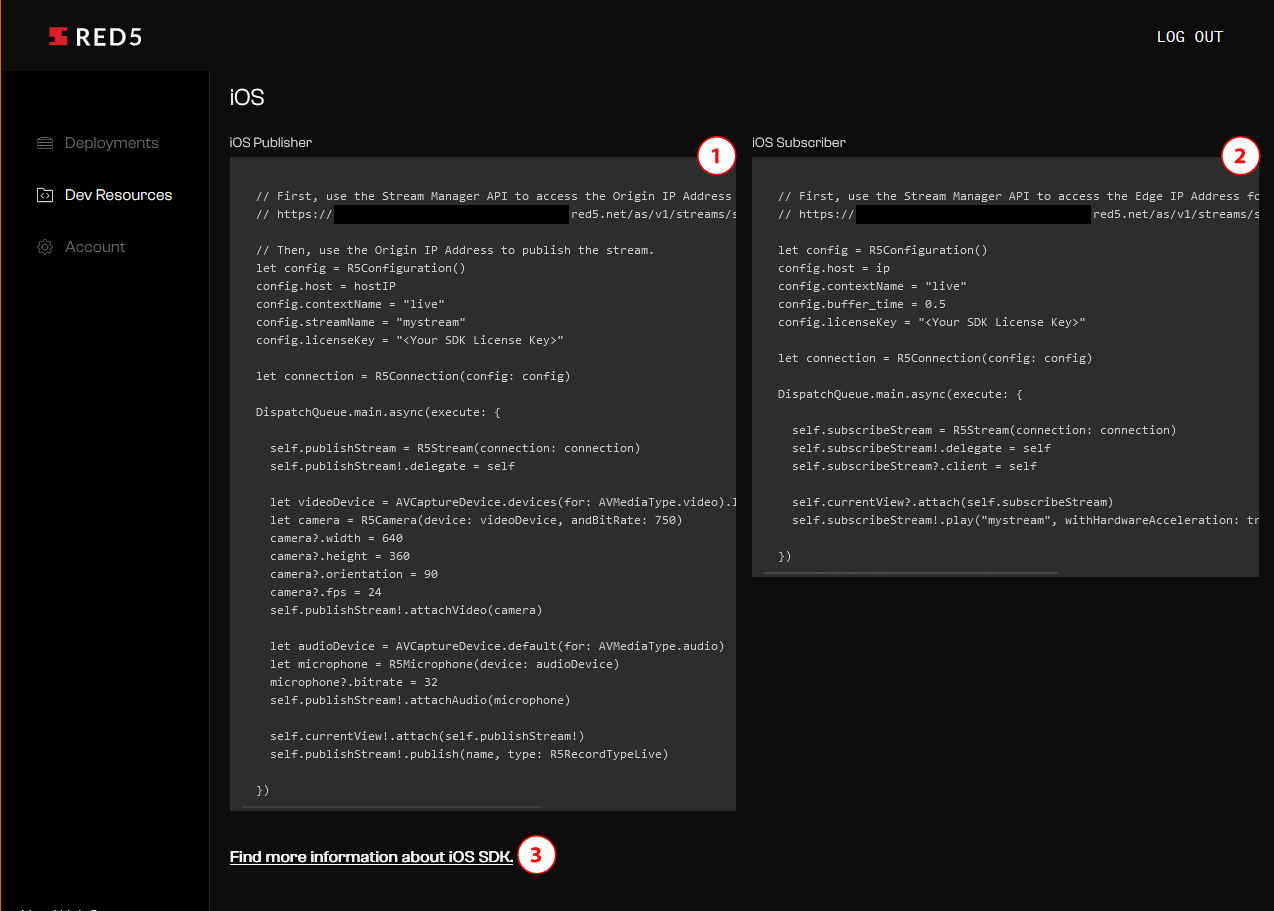Click 'let camera = R5Camera' line
The image size is (1274, 911).
(x=476, y=520)
